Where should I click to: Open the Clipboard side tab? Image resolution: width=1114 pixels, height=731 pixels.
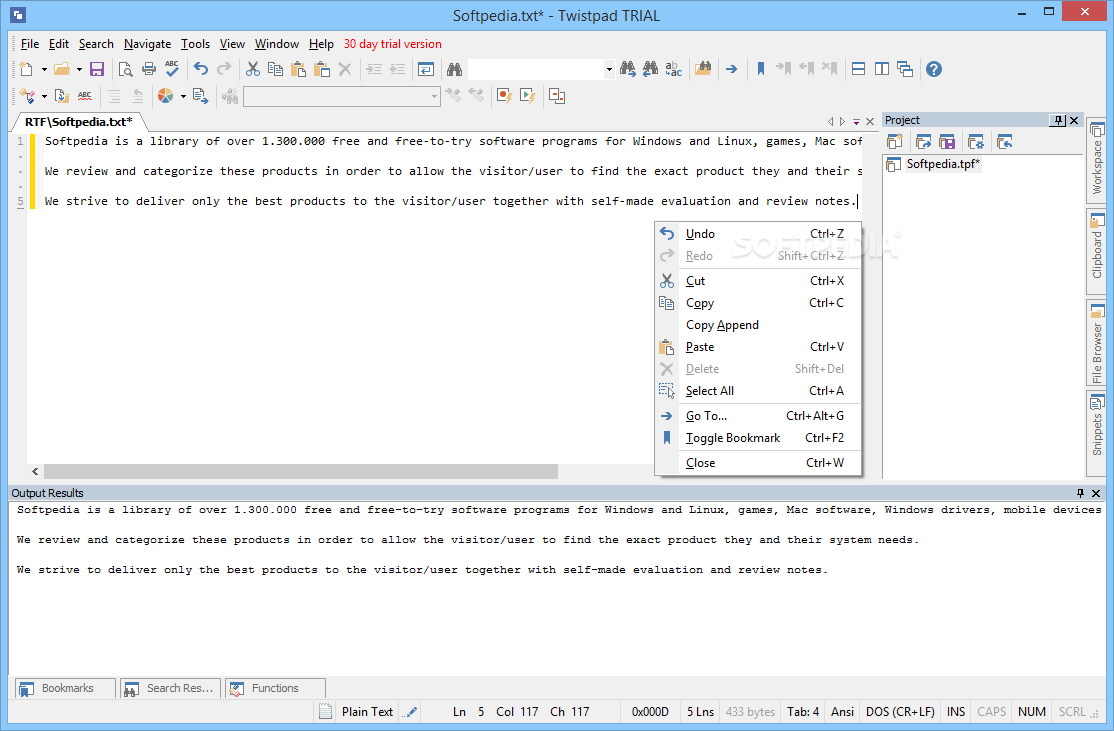pos(1097,251)
